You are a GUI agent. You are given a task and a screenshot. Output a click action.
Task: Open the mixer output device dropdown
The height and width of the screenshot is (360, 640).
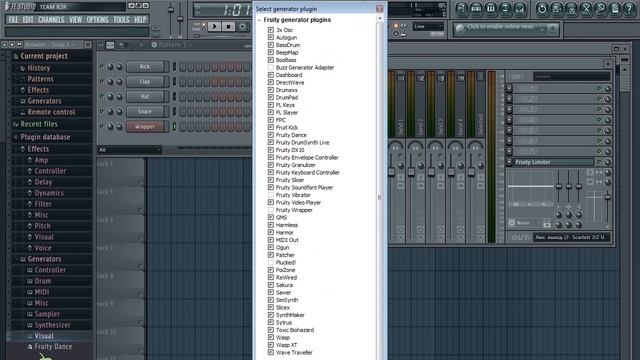[572, 237]
